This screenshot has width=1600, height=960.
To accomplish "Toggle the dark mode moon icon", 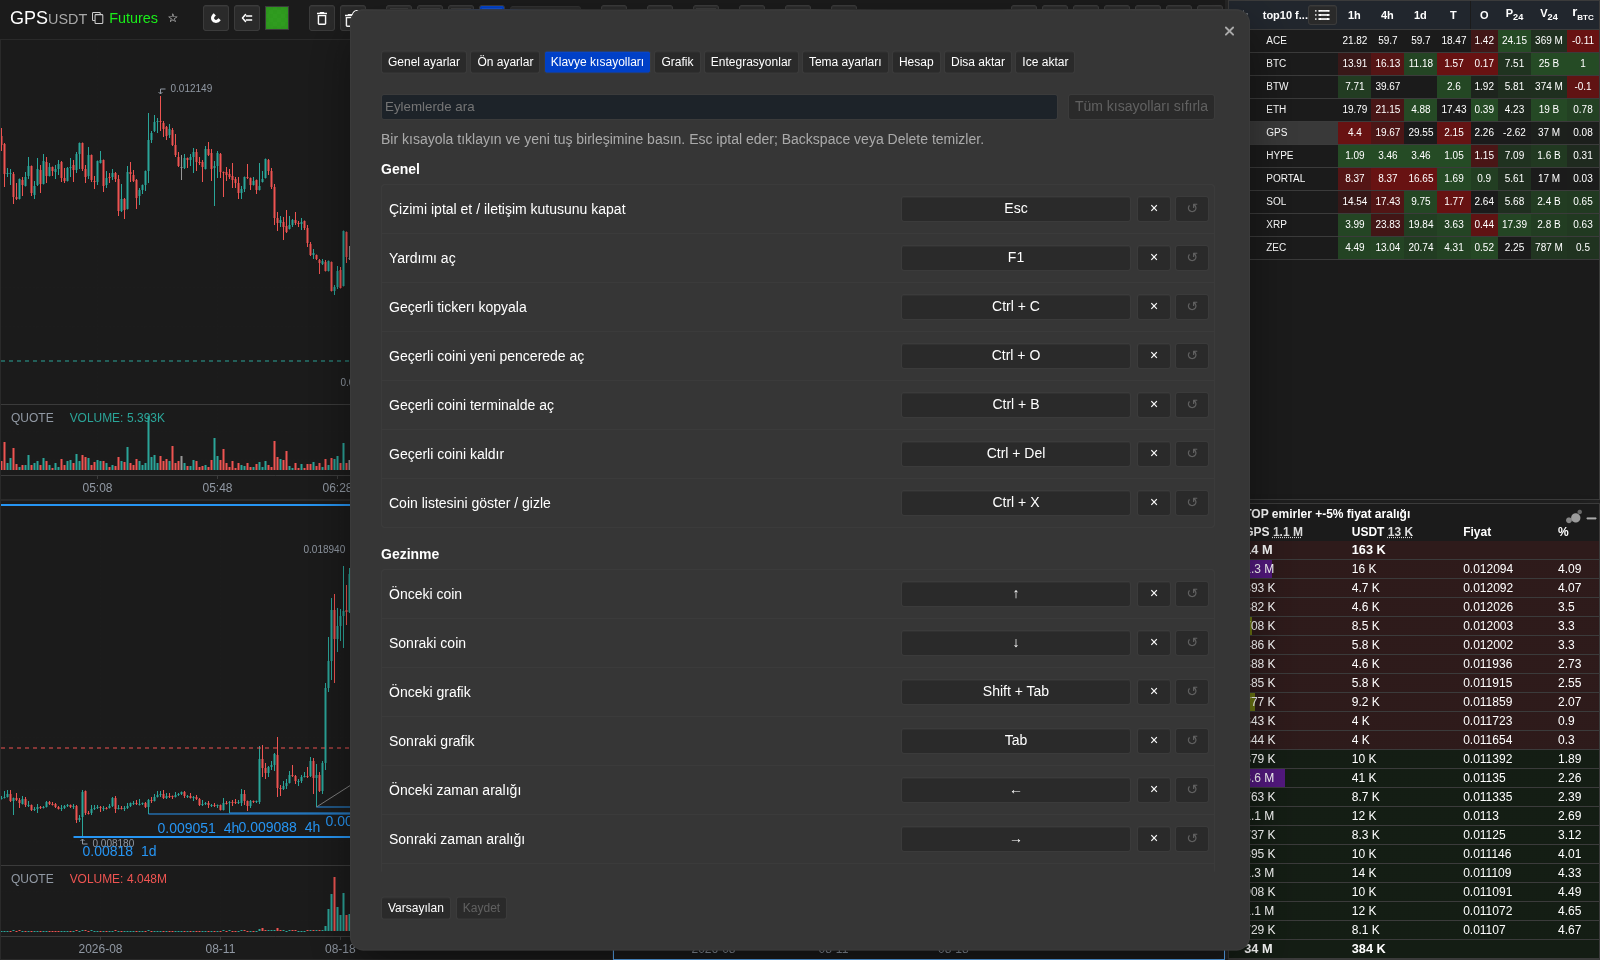I will [216, 18].
